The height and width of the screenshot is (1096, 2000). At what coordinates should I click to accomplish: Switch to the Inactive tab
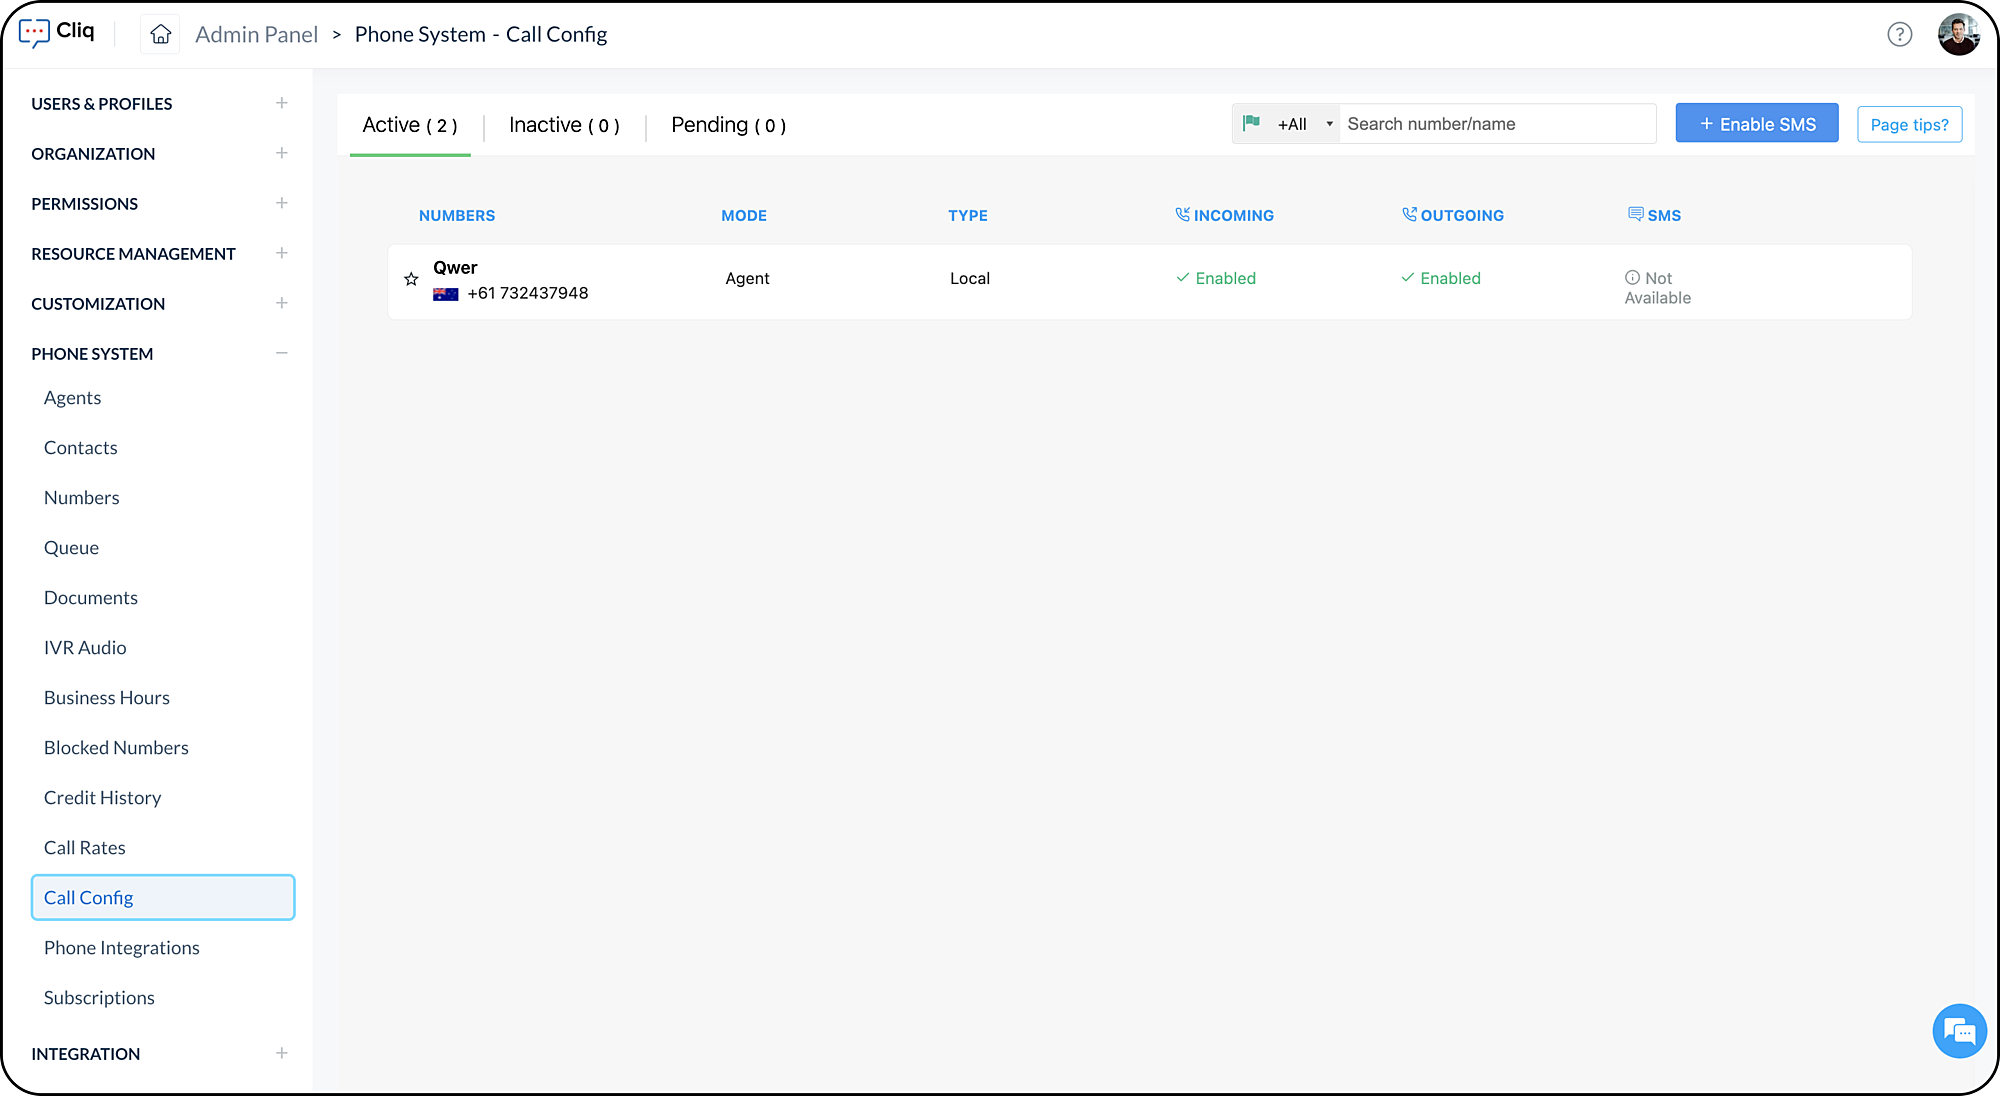[x=564, y=125]
